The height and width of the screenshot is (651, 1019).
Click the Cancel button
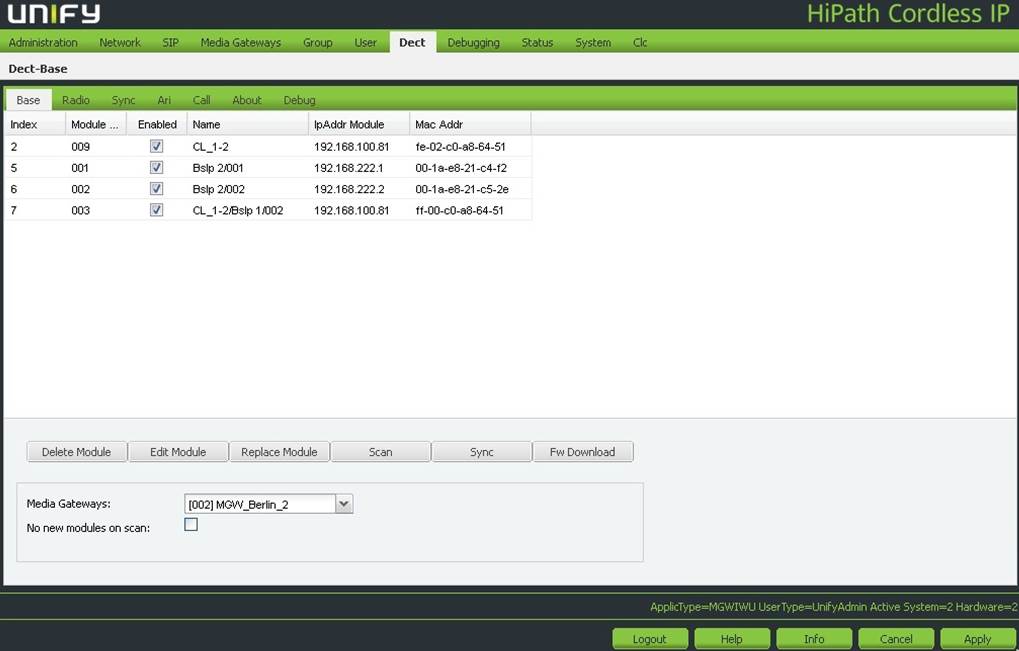click(896, 639)
